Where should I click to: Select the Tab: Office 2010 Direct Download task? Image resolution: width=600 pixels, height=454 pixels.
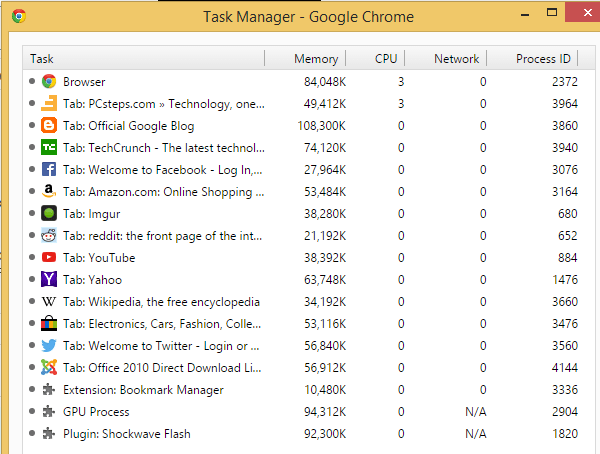coord(309,367)
